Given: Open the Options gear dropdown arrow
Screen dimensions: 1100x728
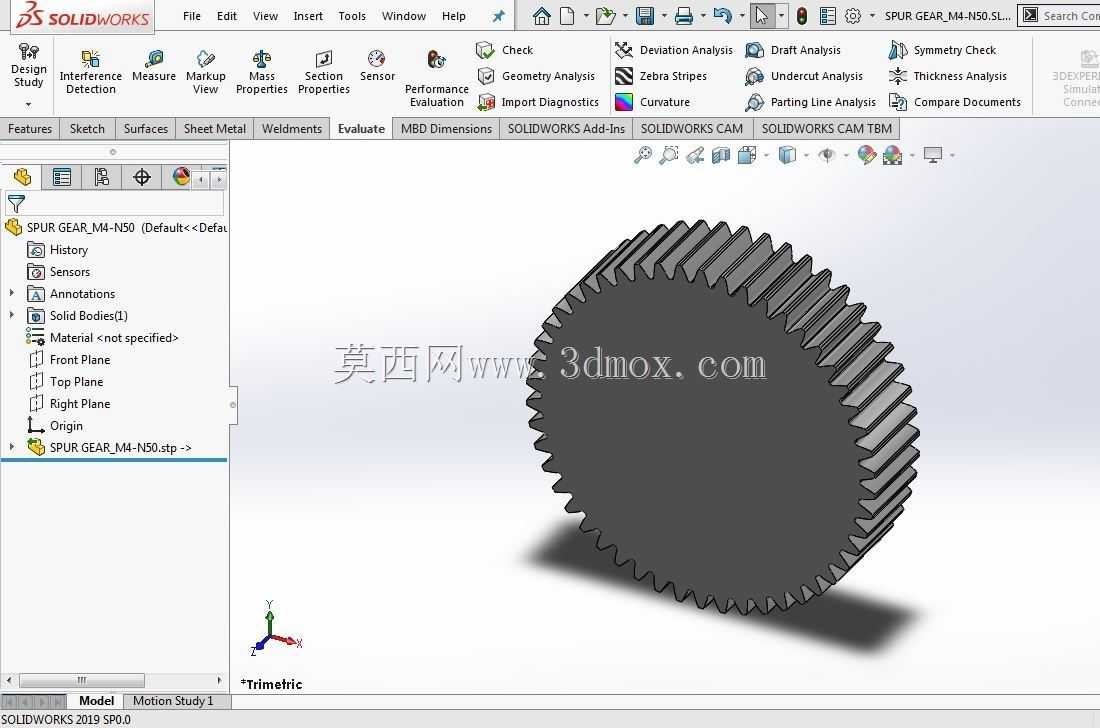Looking at the screenshot, I should (x=872, y=15).
